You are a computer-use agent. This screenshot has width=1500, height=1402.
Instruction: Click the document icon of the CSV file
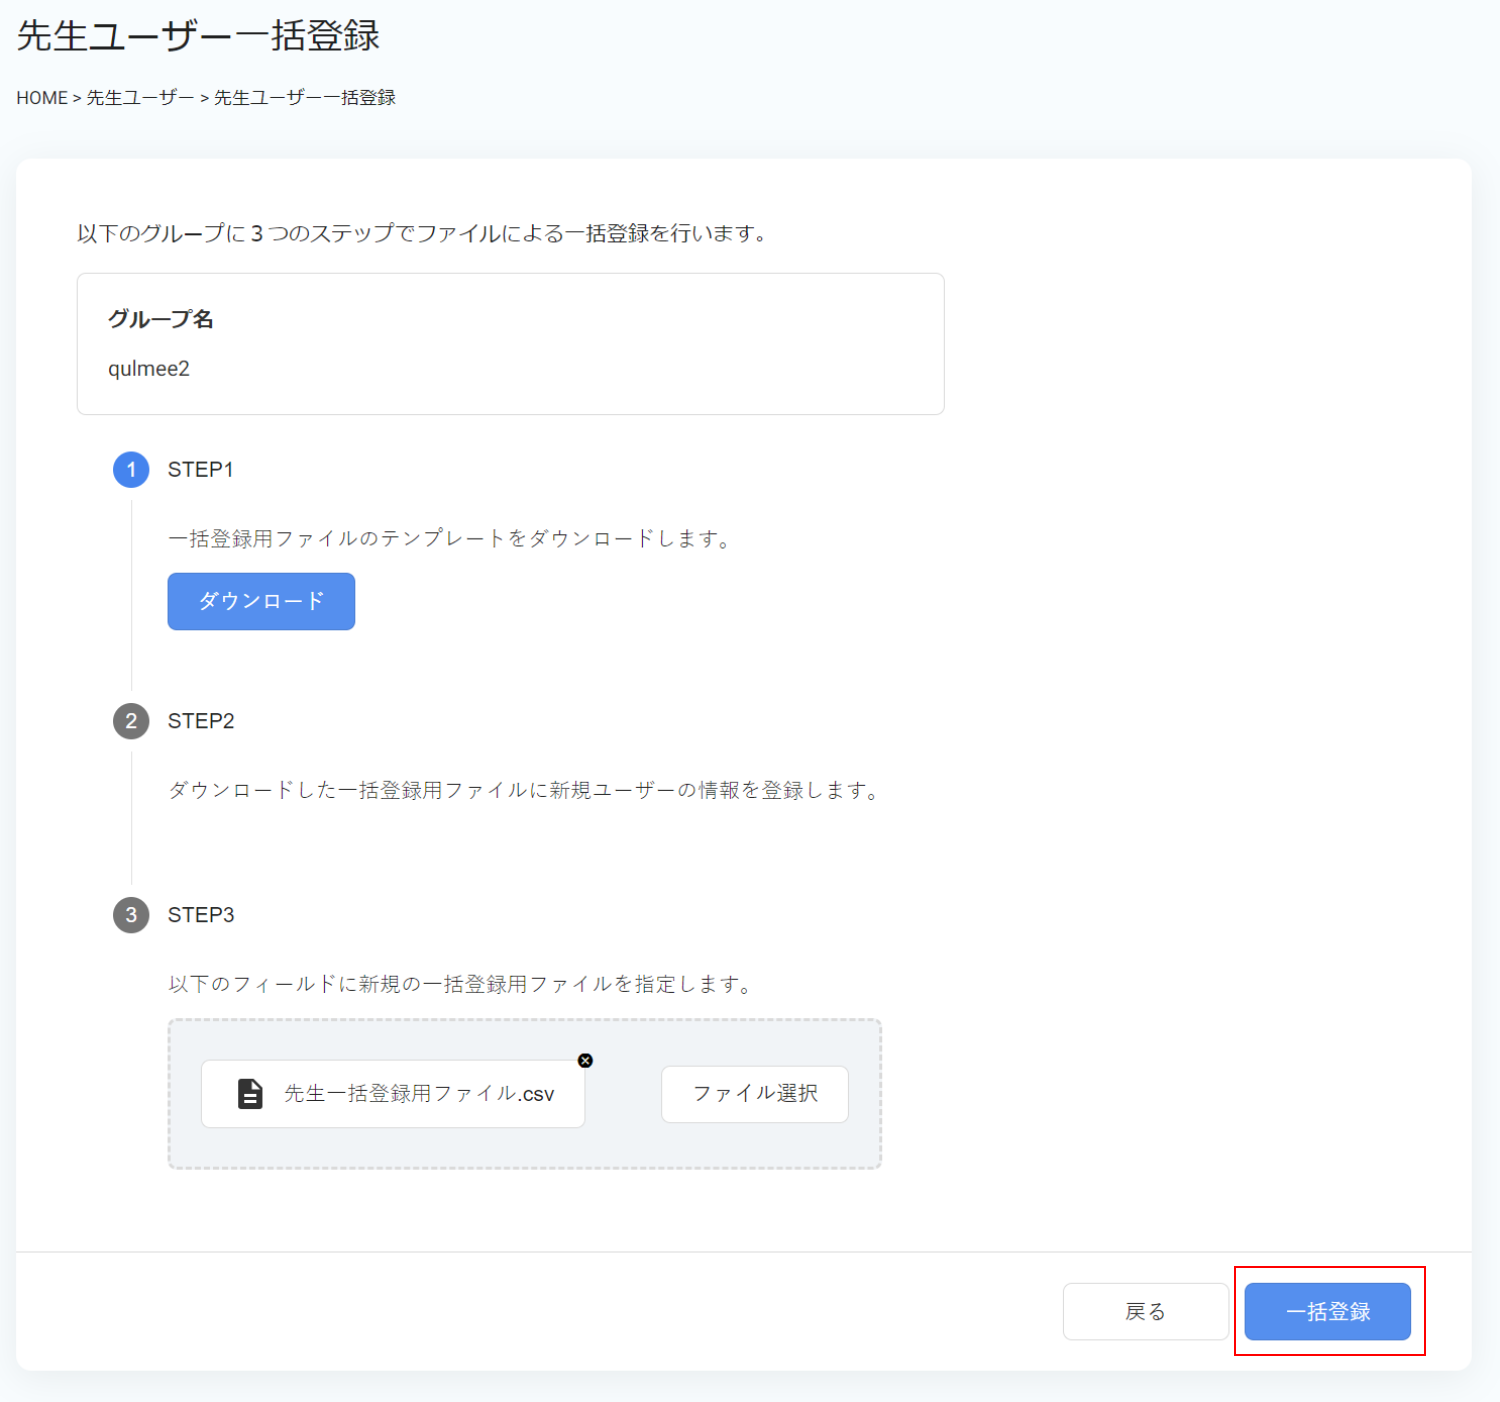(x=250, y=1094)
